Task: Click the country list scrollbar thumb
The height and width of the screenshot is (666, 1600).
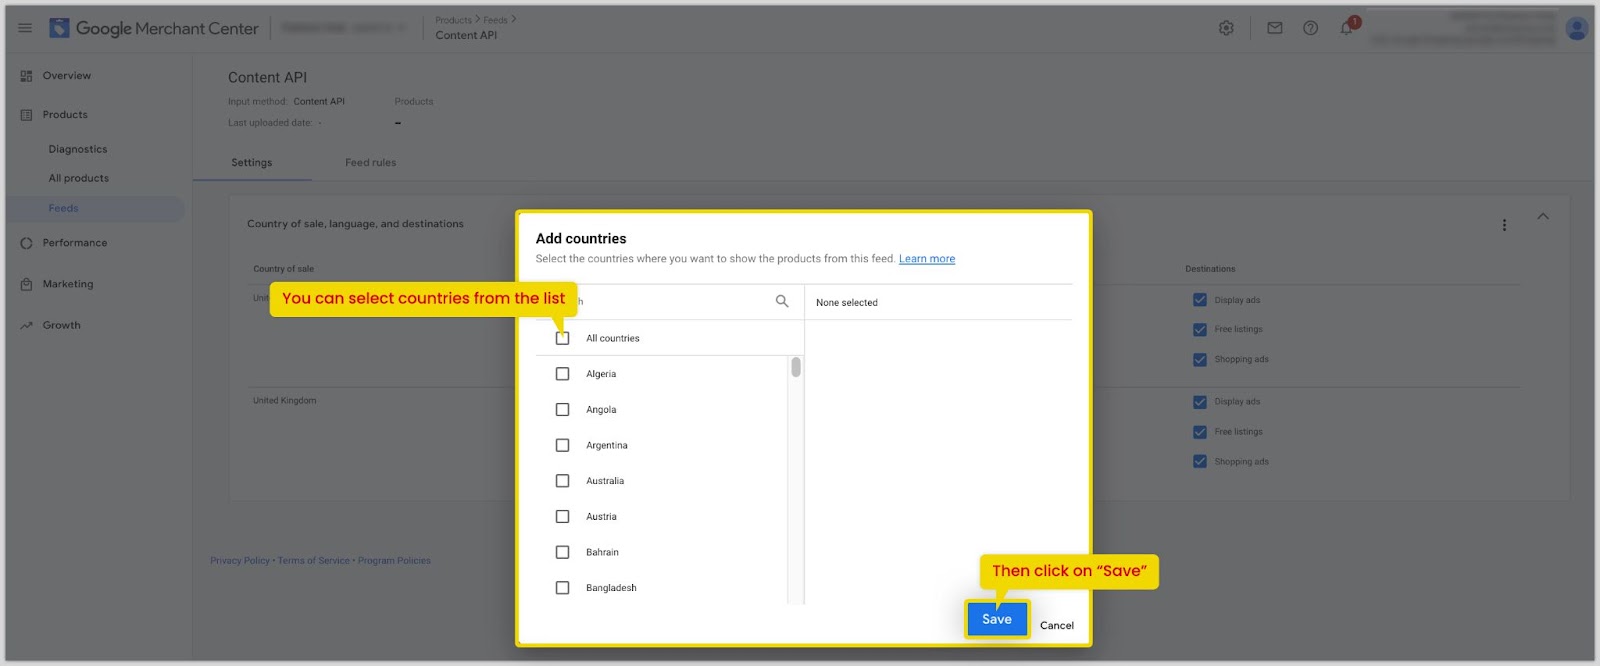Action: (x=796, y=367)
